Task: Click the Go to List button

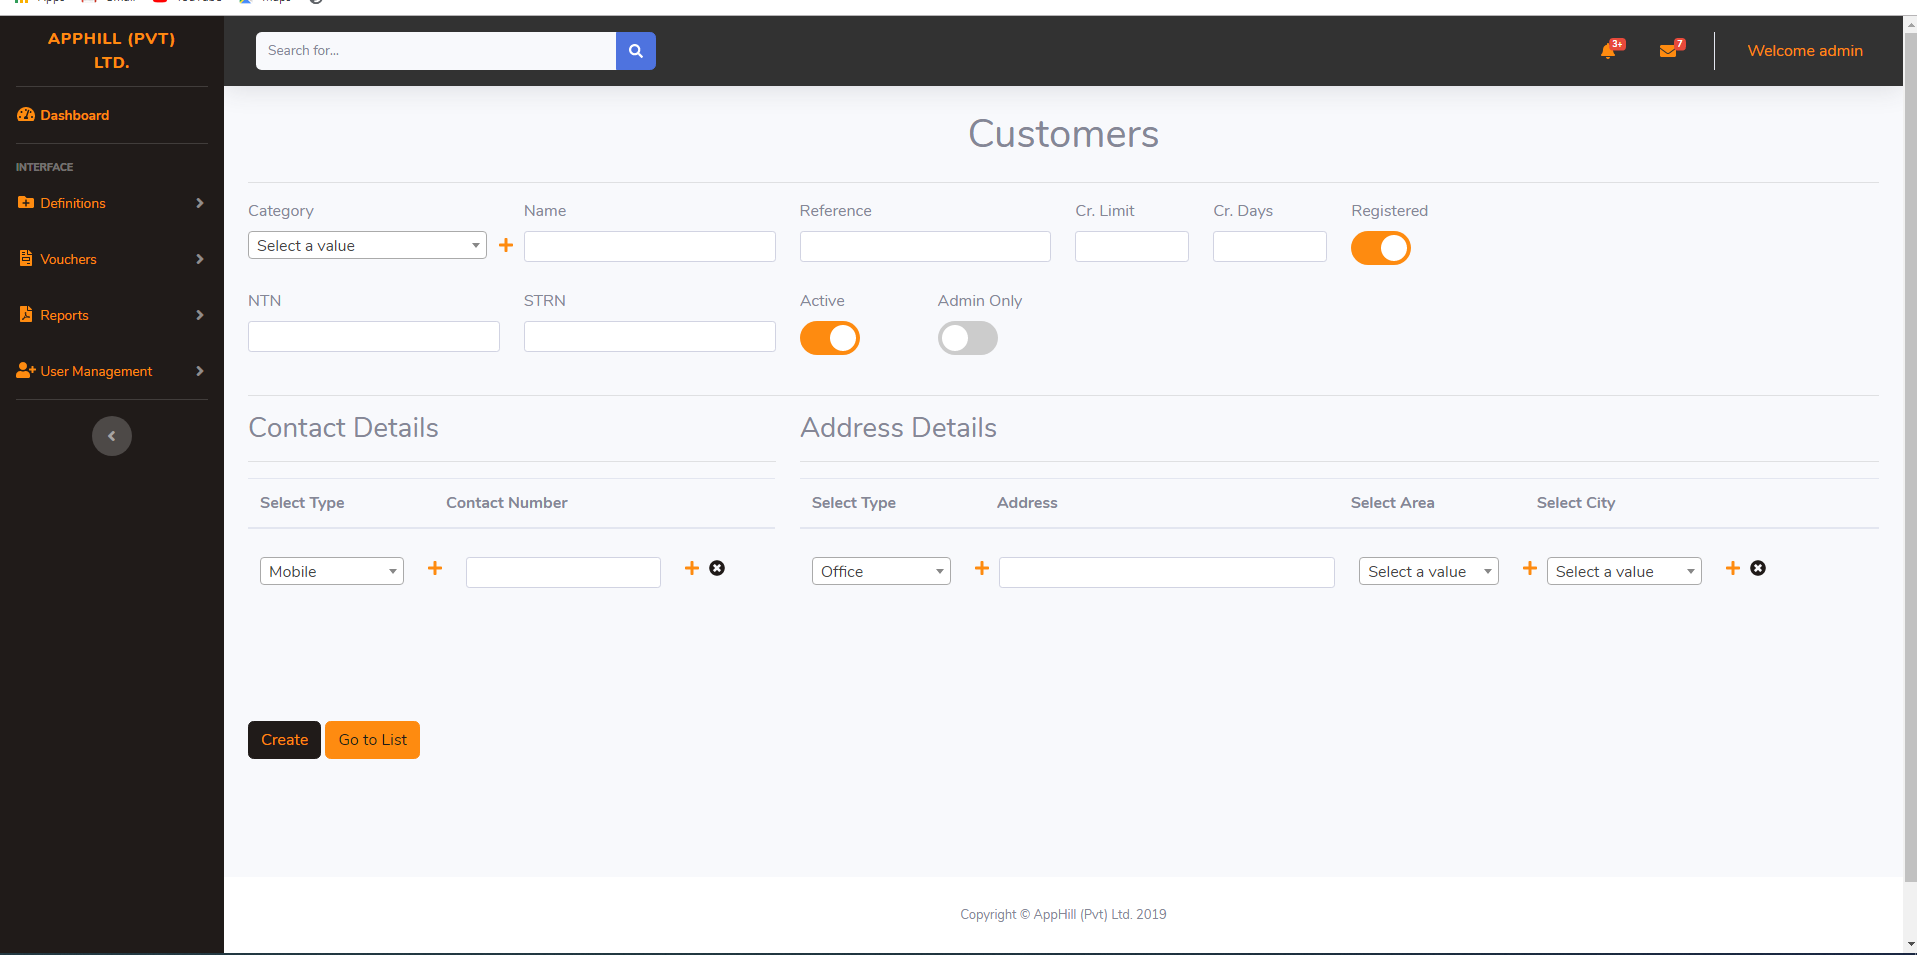Action: (x=372, y=740)
